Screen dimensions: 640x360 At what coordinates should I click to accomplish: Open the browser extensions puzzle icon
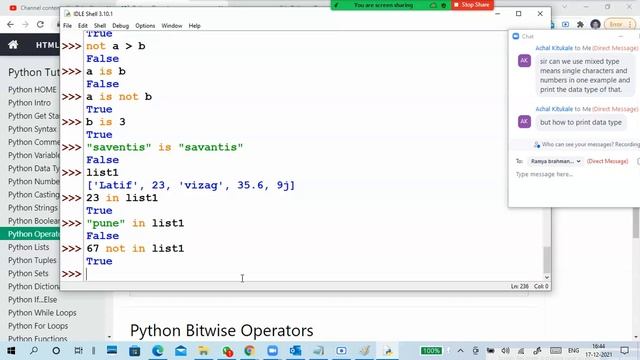580,24
